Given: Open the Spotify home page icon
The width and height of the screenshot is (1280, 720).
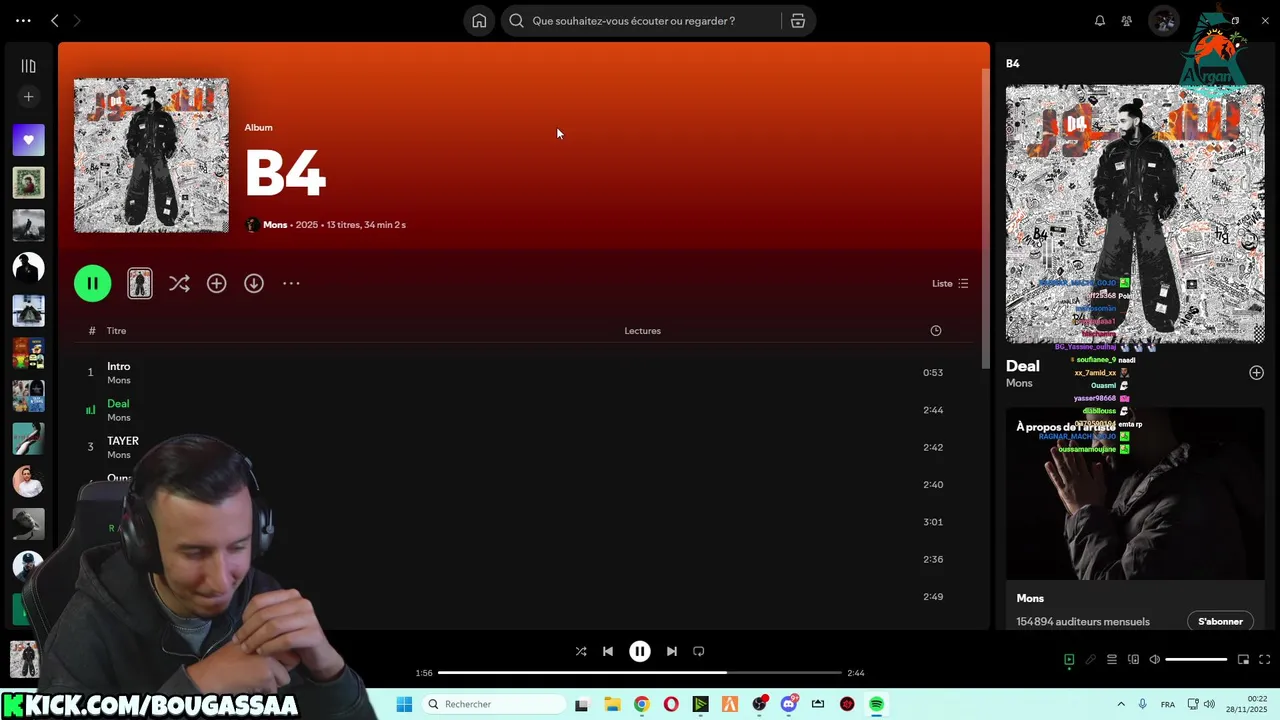Looking at the screenshot, I should click(x=479, y=21).
